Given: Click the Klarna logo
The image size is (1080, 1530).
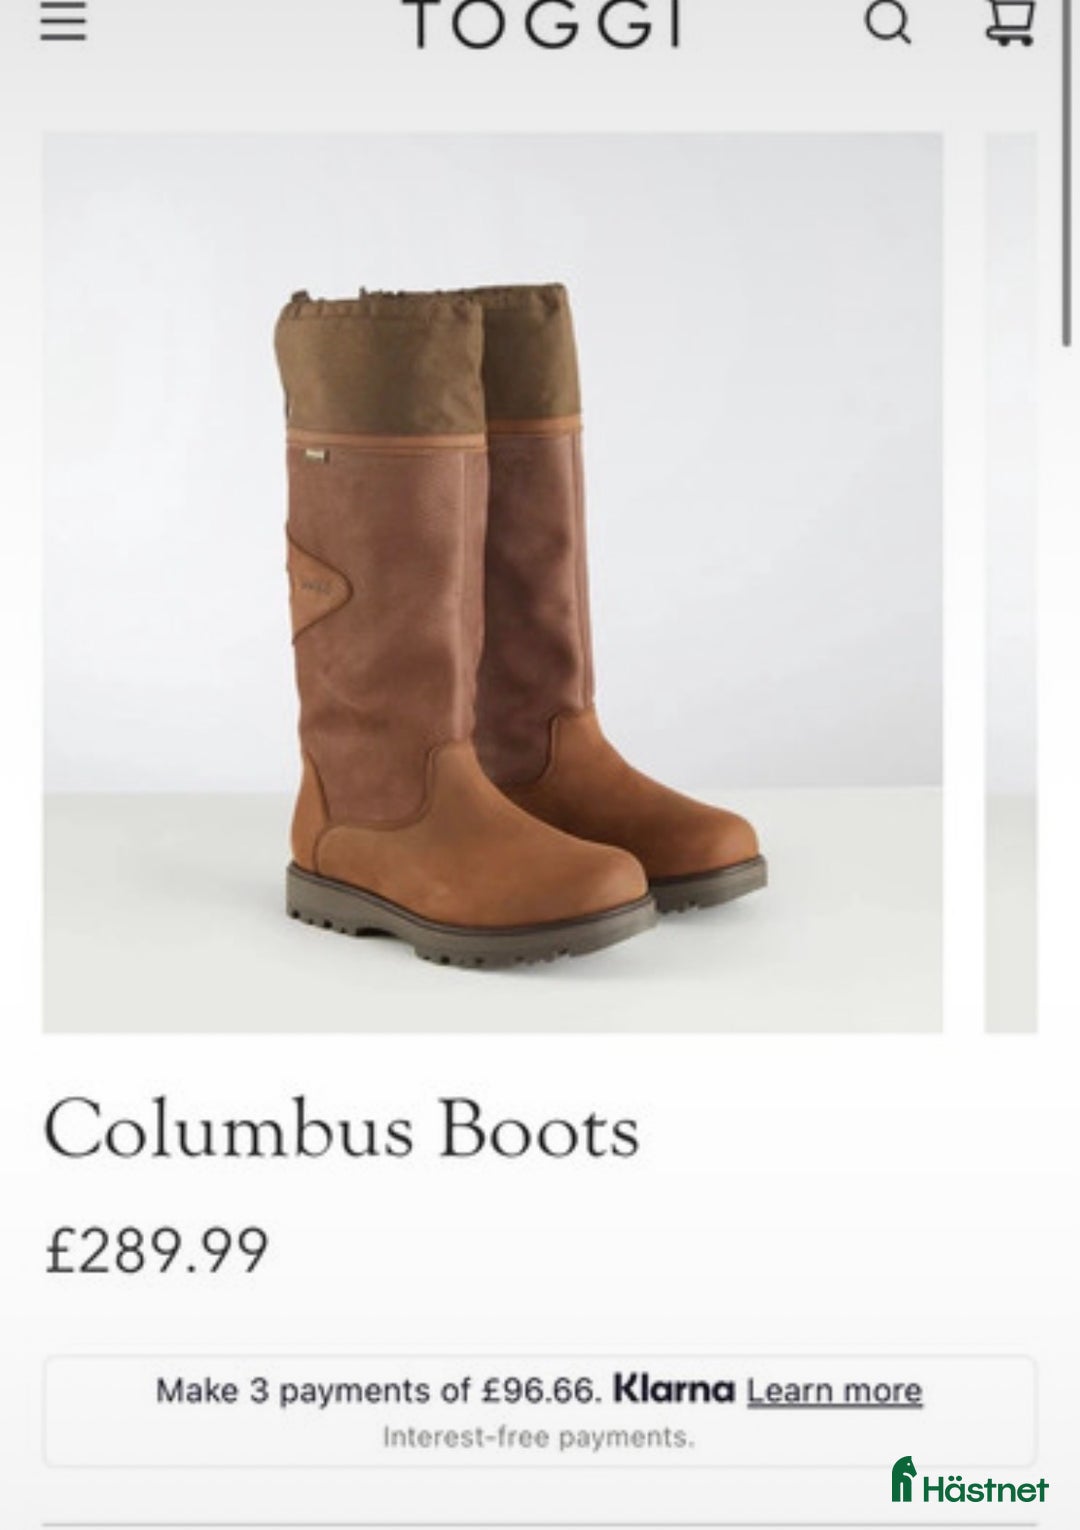Looking at the screenshot, I should 673,1389.
